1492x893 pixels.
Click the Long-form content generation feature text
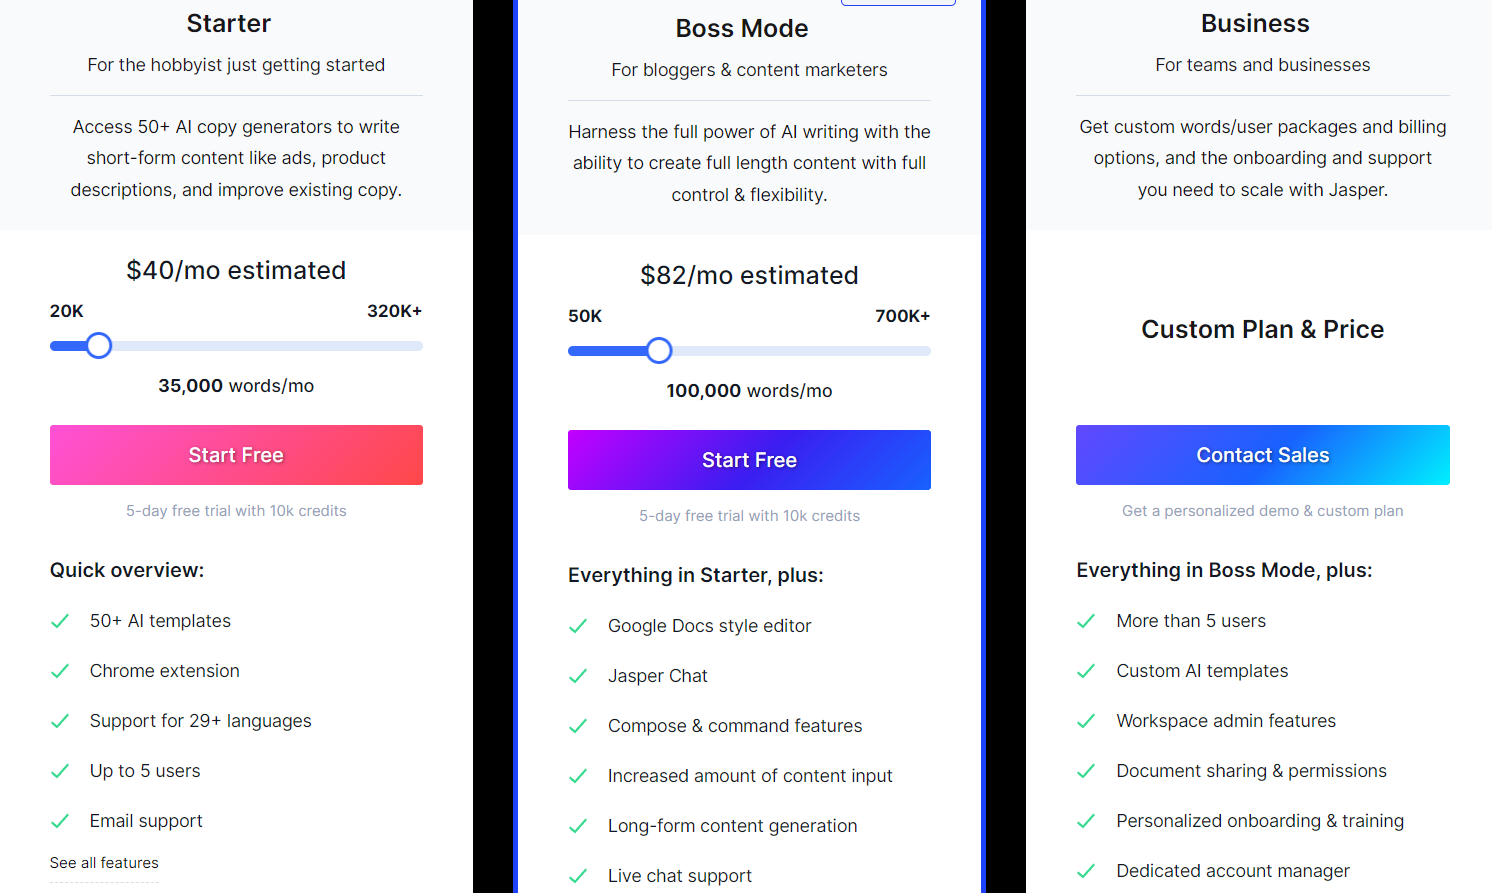[x=733, y=826]
